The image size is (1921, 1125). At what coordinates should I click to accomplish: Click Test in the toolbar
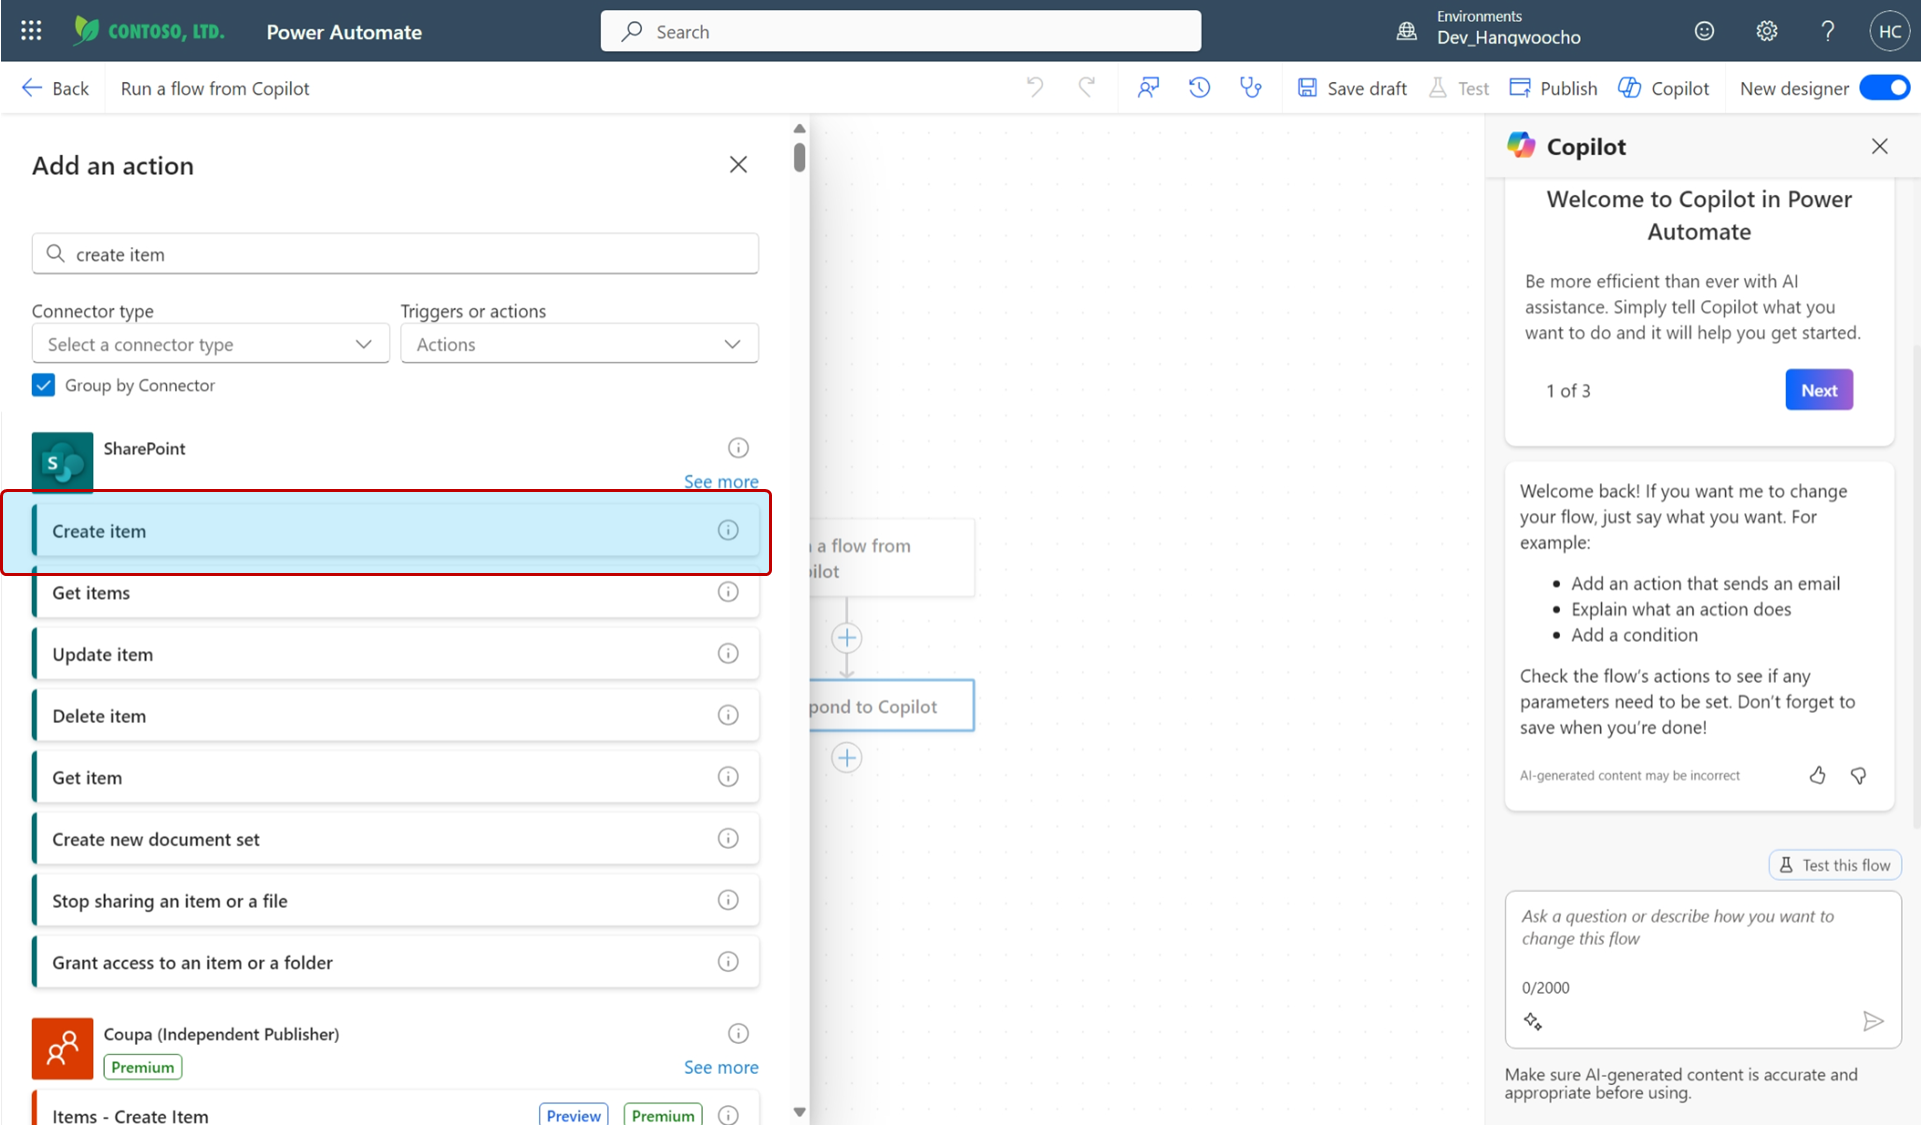click(1459, 88)
